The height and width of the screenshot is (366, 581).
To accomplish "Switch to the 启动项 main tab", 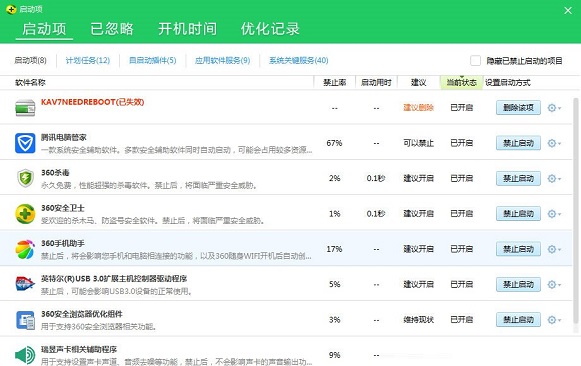I will click(x=44, y=29).
